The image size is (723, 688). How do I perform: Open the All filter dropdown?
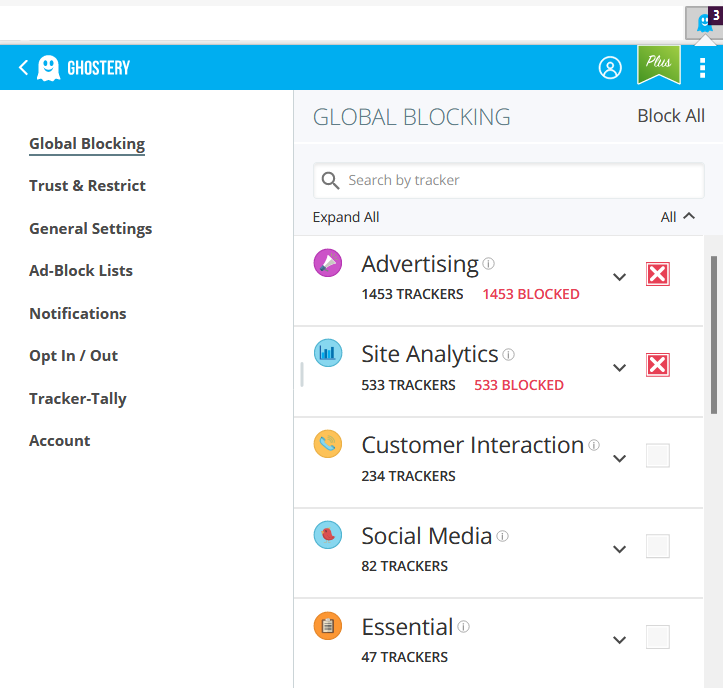(x=677, y=217)
